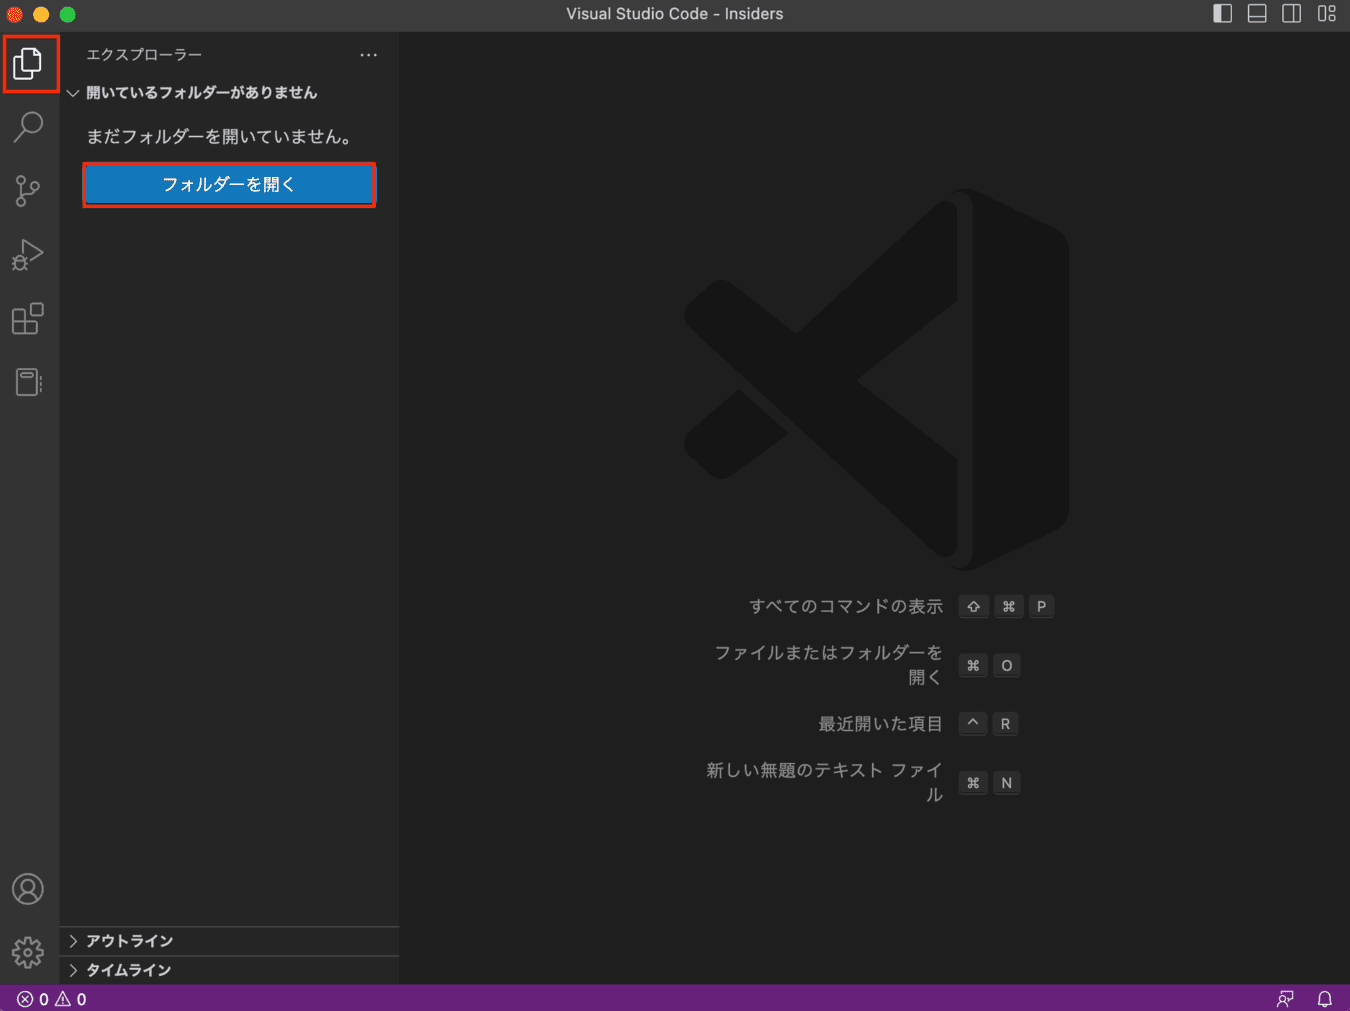Expand the アウトライン section
This screenshot has height=1011, width=1350.
click(x=130, y=941)
